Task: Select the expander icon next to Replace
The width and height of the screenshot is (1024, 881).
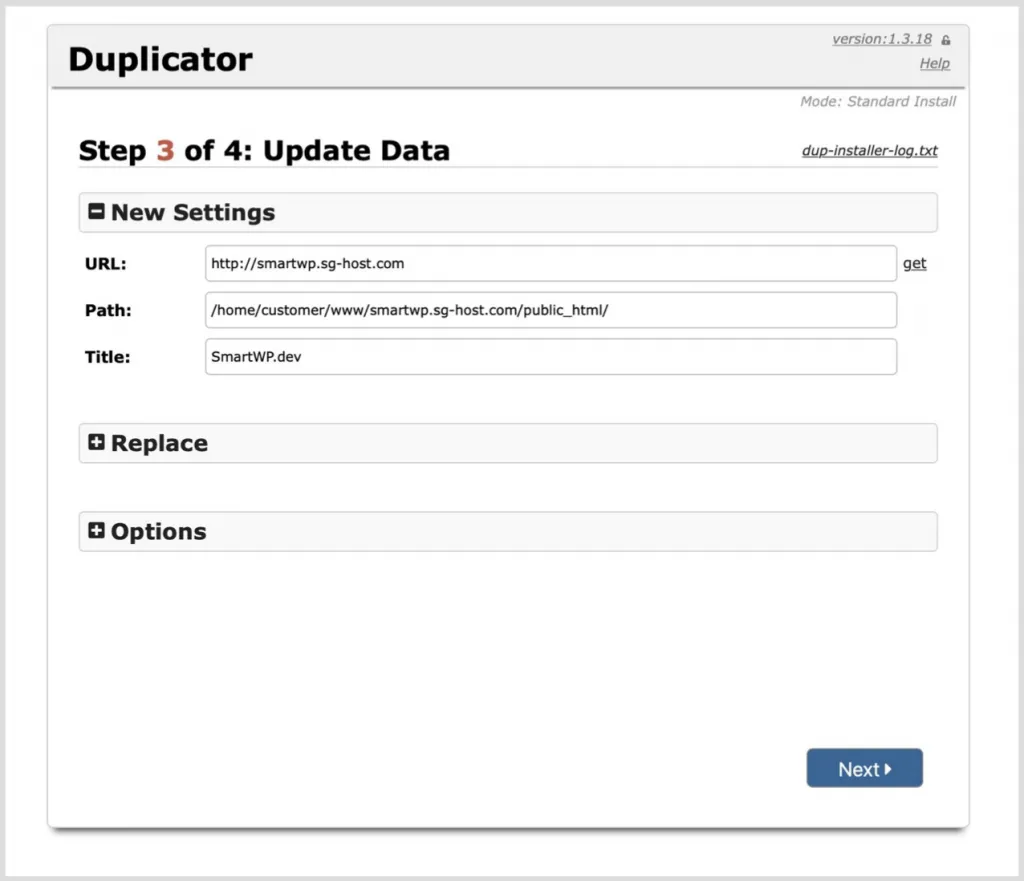Action: point(97,442)
